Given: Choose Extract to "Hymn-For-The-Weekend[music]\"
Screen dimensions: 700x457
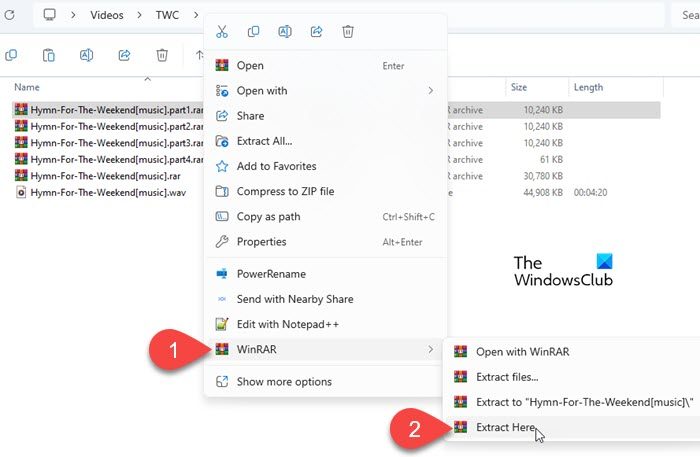Looking at the screenshot, I should click(574, 402).
